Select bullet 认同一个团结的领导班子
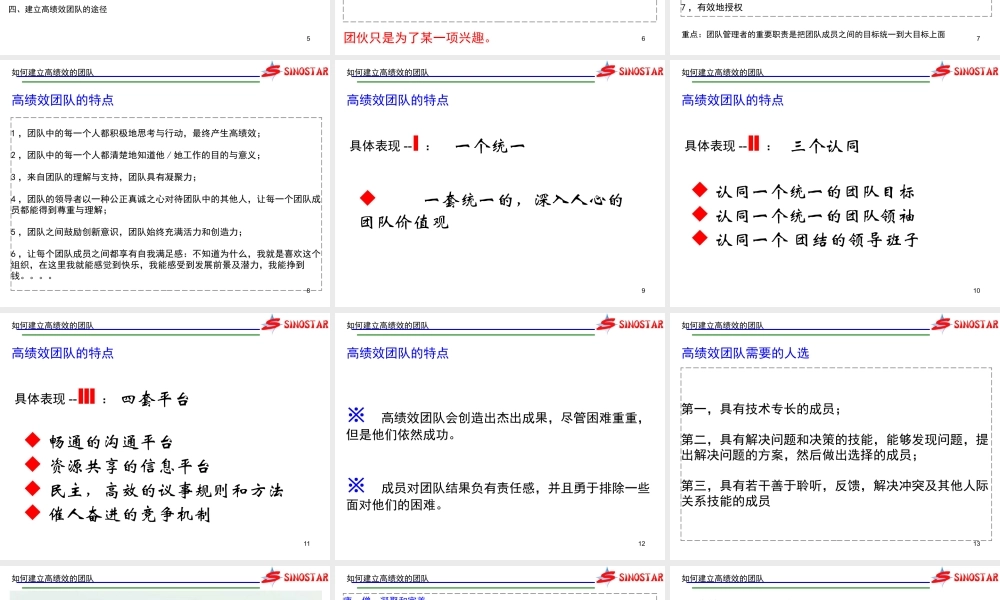 [x=816, y=240]
